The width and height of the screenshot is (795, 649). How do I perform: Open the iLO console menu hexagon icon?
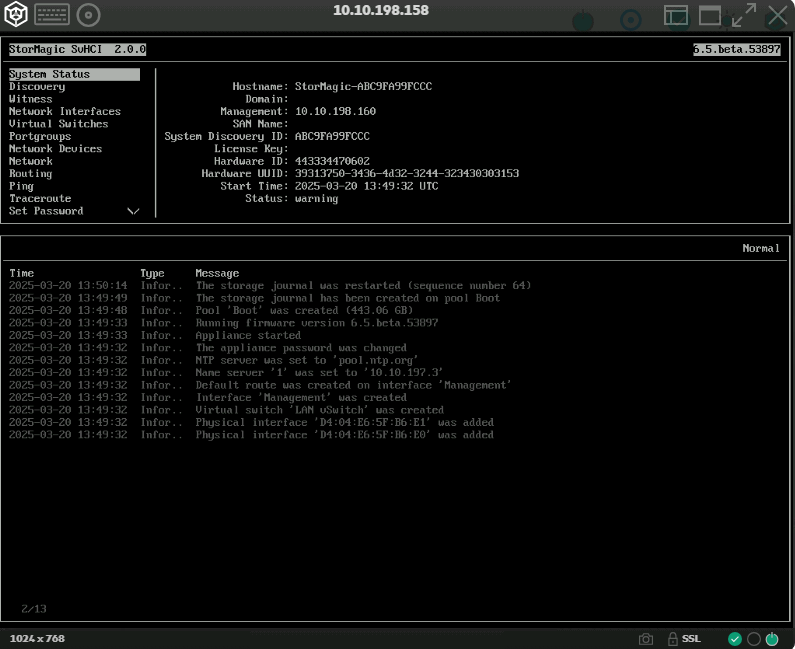pyautogui.click(x=15, y=14)
